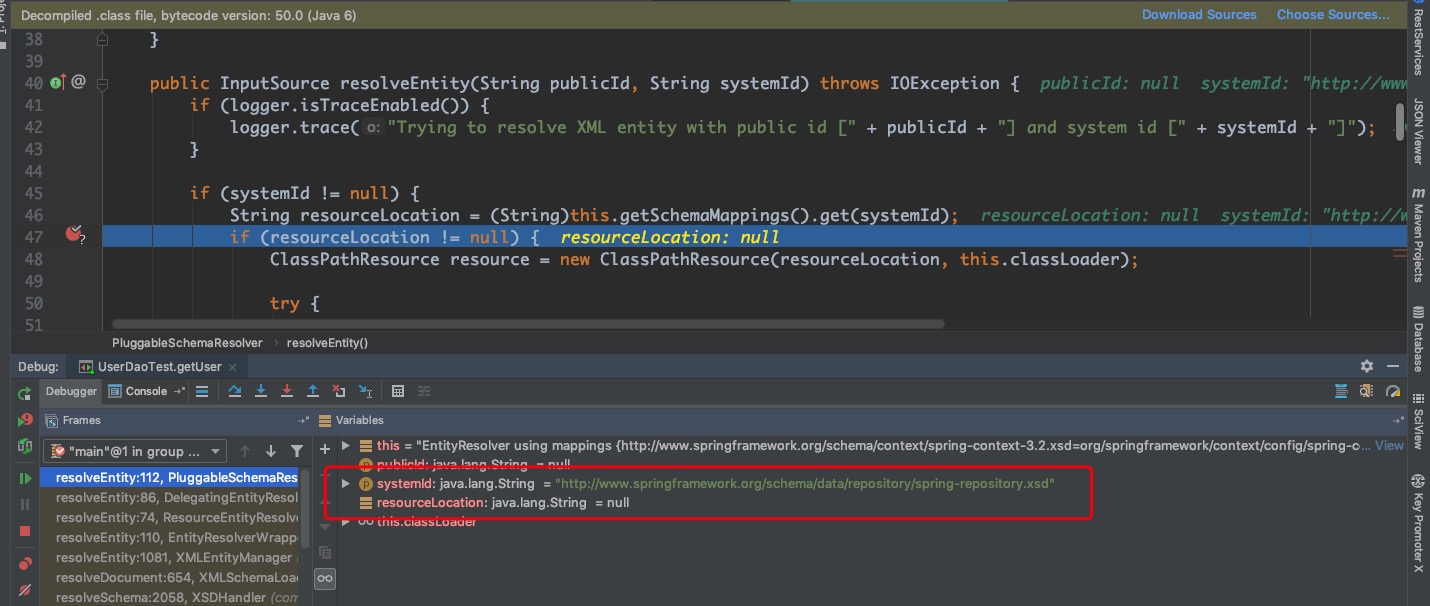
Task: Open the RestServices side tool window
Action: click(1418, 39)
